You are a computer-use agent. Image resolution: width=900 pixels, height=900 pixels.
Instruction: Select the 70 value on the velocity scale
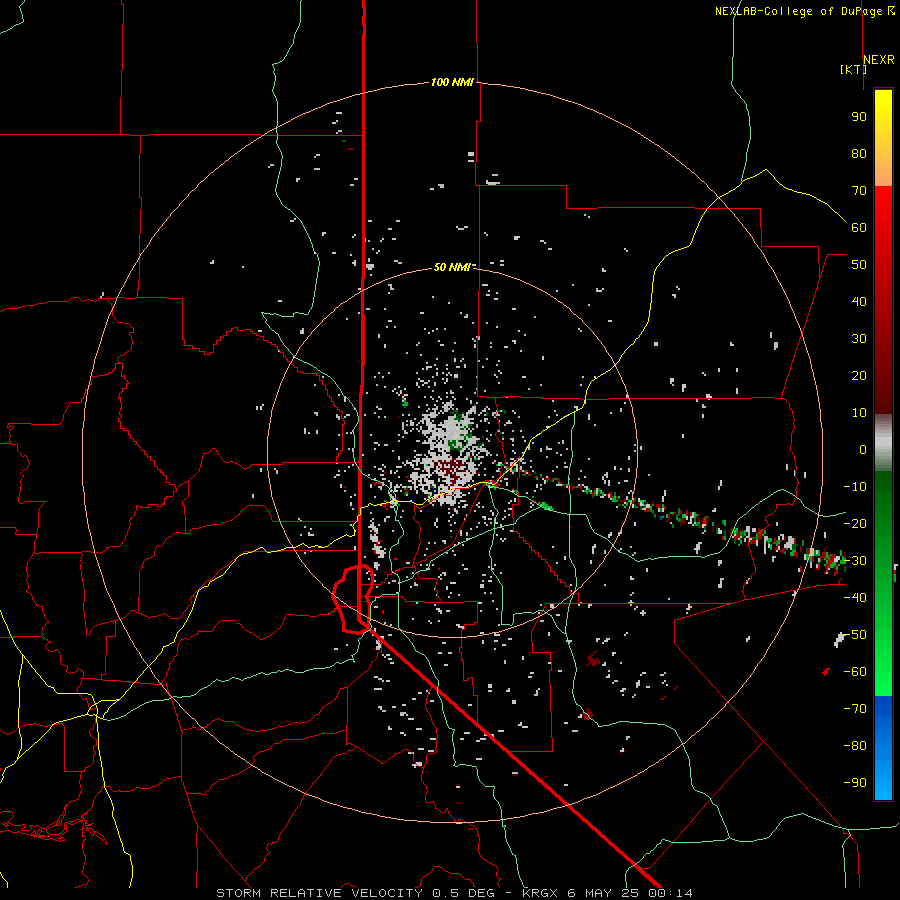859,191
